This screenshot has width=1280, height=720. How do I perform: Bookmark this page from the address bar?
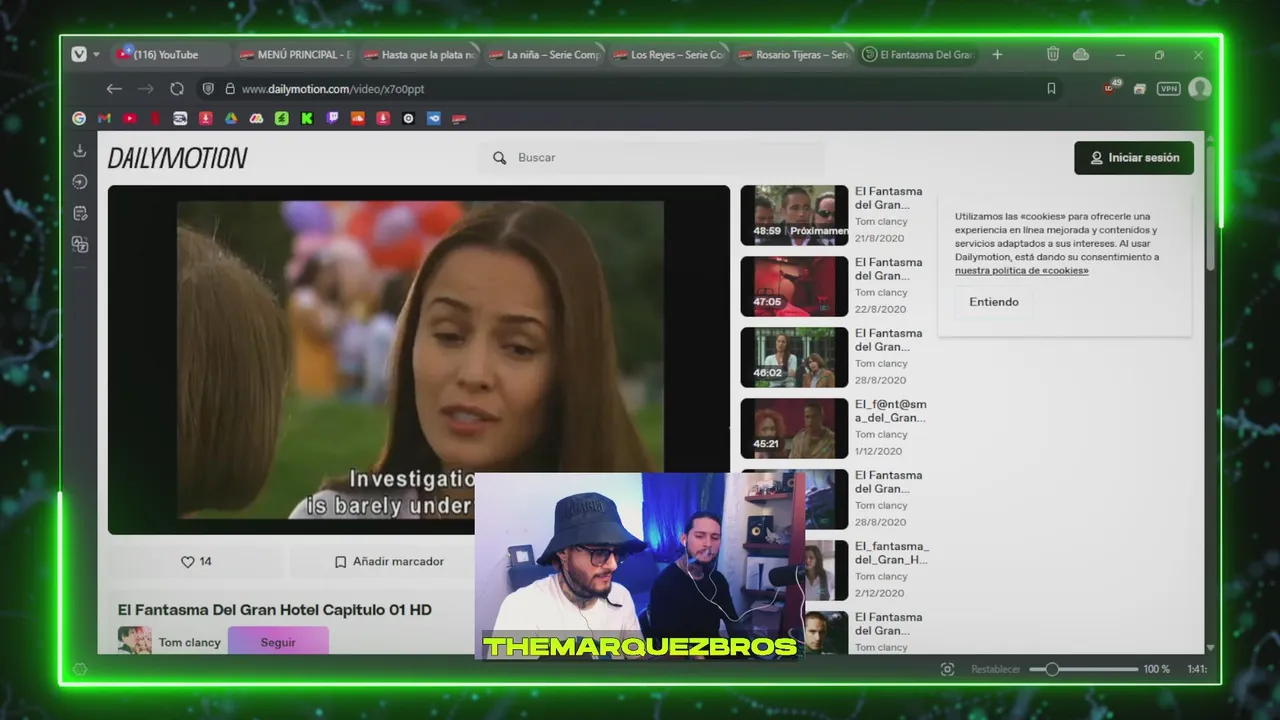click(x=1051, y=89)
